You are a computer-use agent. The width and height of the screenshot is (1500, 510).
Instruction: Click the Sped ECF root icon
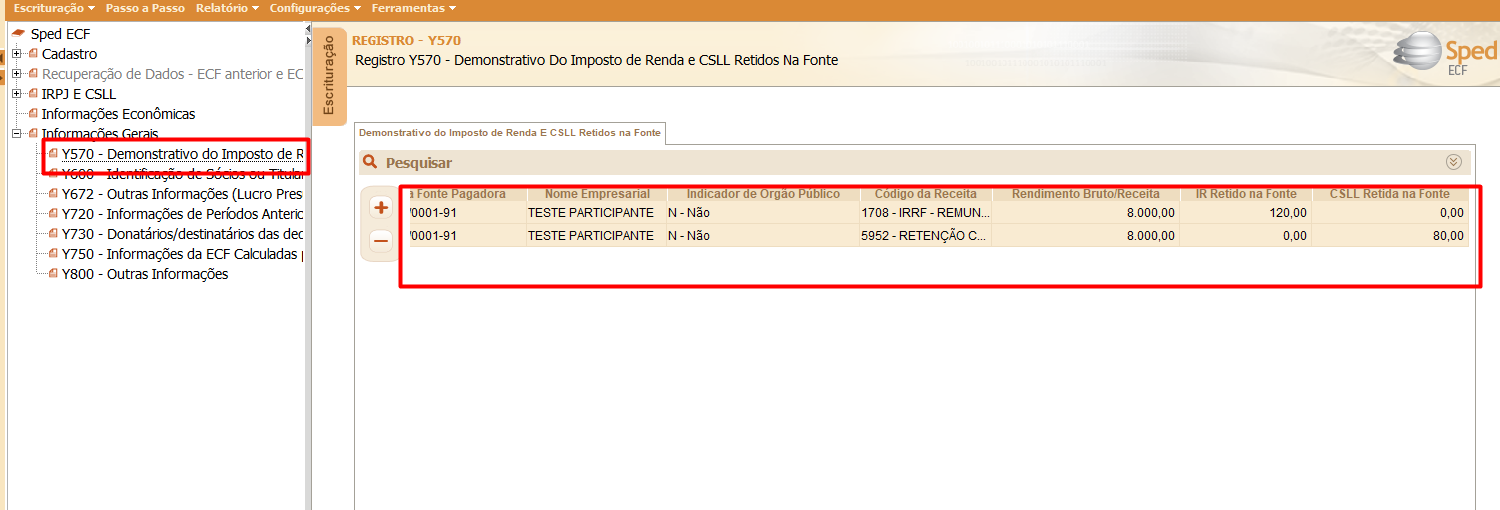point(18,34)
